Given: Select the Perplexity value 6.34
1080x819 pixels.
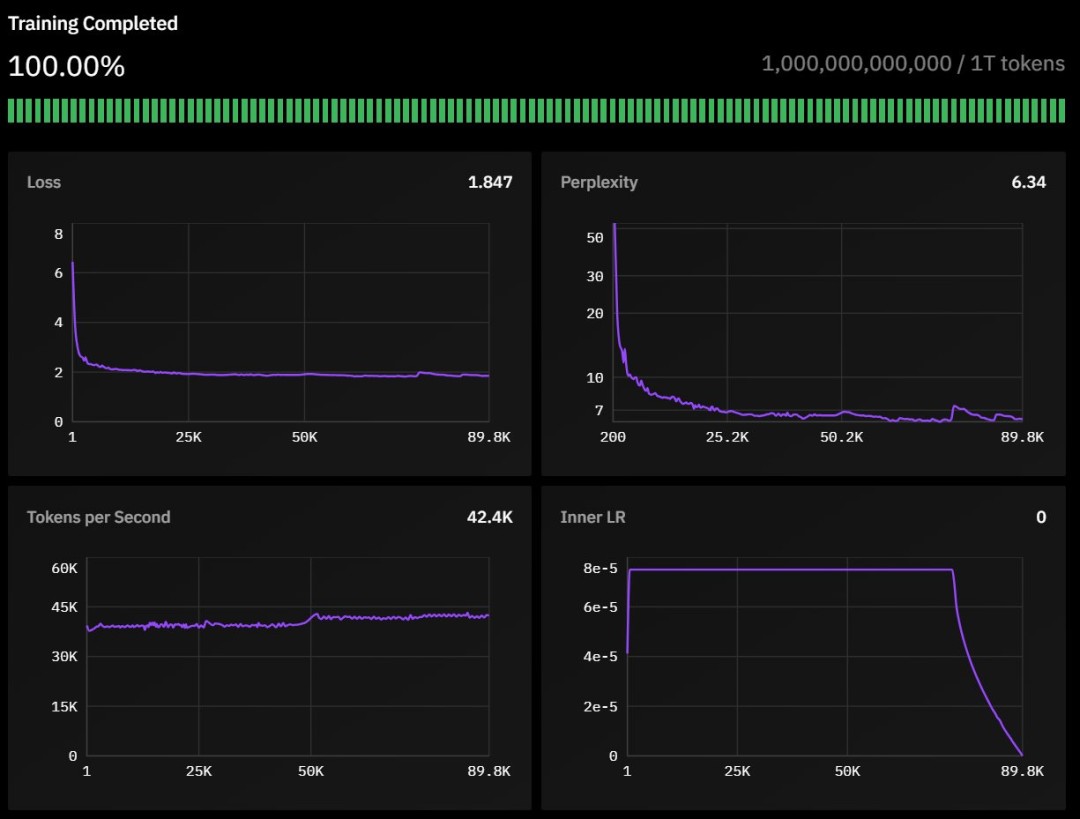Looking at the screenshot, I should [x=1028, y=182].
